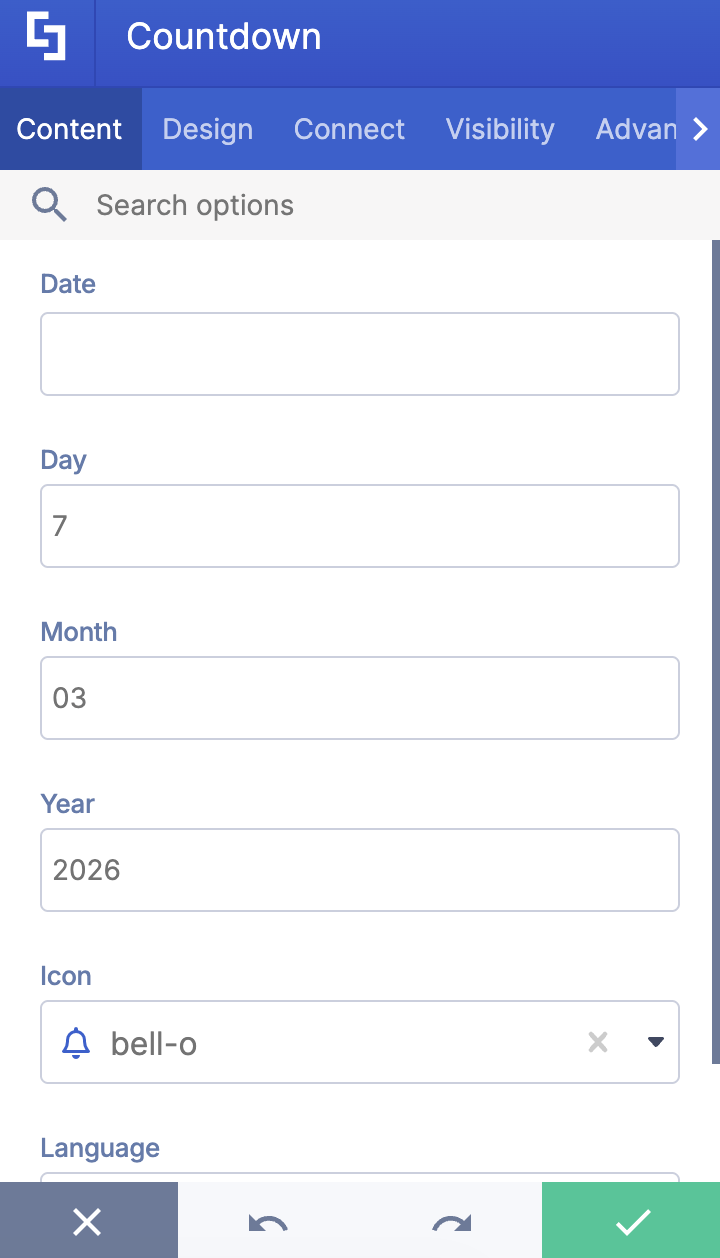Click the bell-o icon in the Icon field
The height and width of the screenshot is (1258, 720).
click(74, 1042)
